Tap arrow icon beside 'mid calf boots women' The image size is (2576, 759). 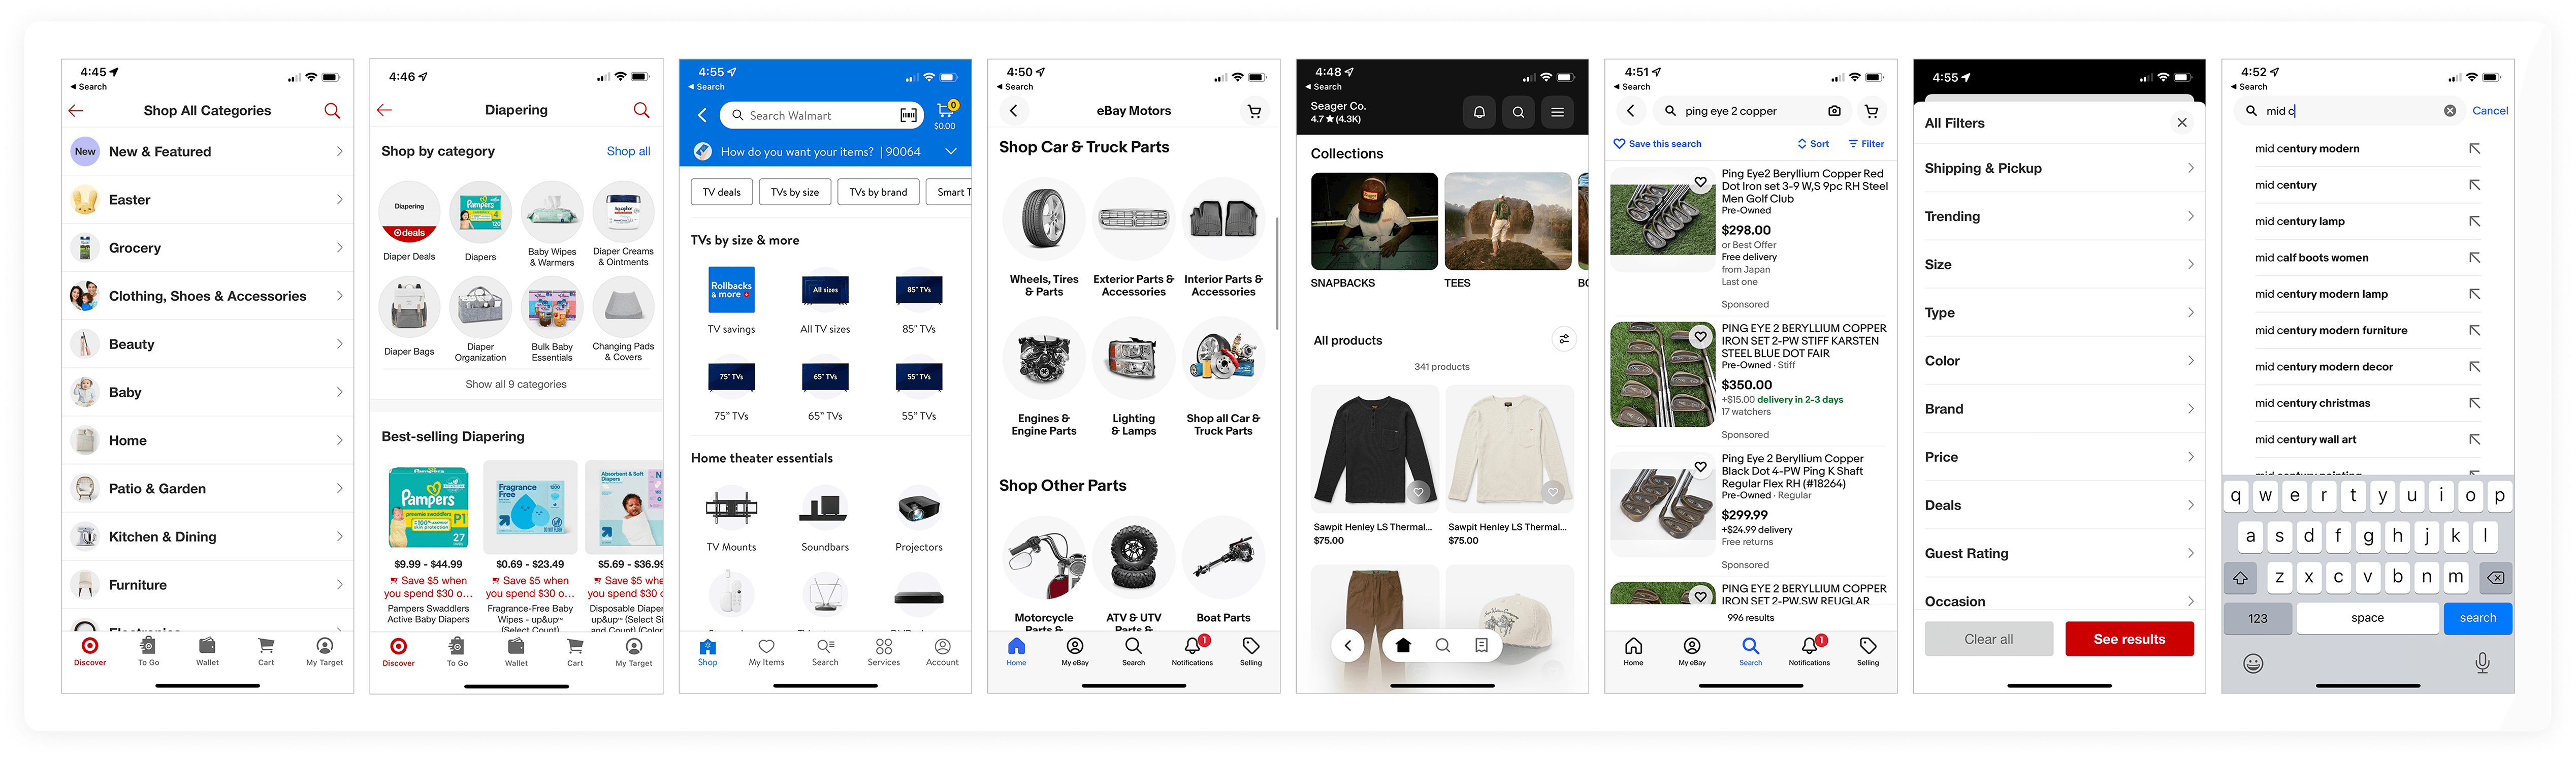coord(2474,258)
